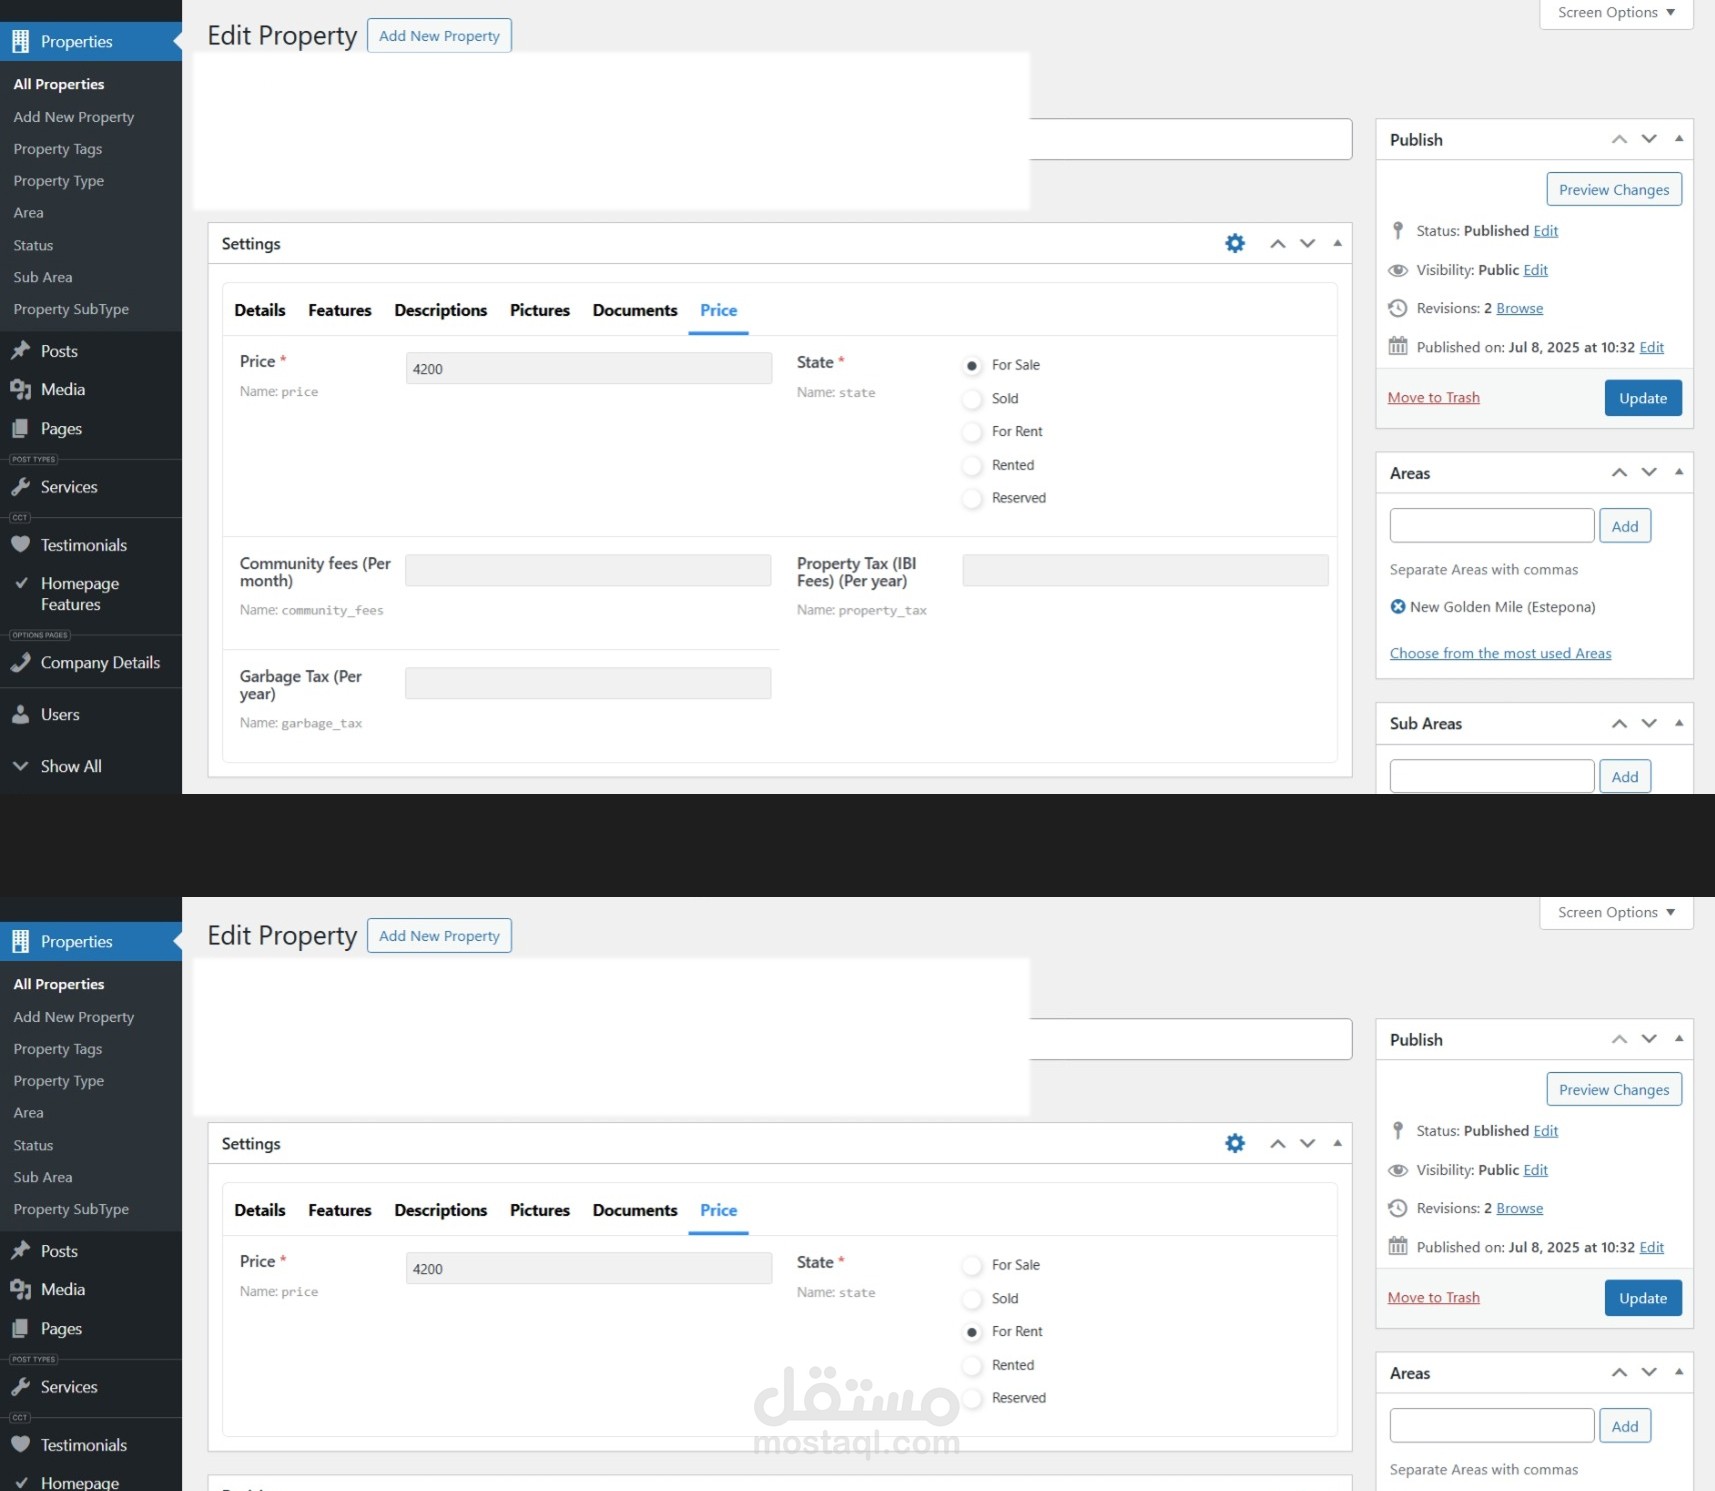Viewport: 1715px width, 1491px height.
Task: Select For Sale state in upper screenshot
Action: (972, 366)
